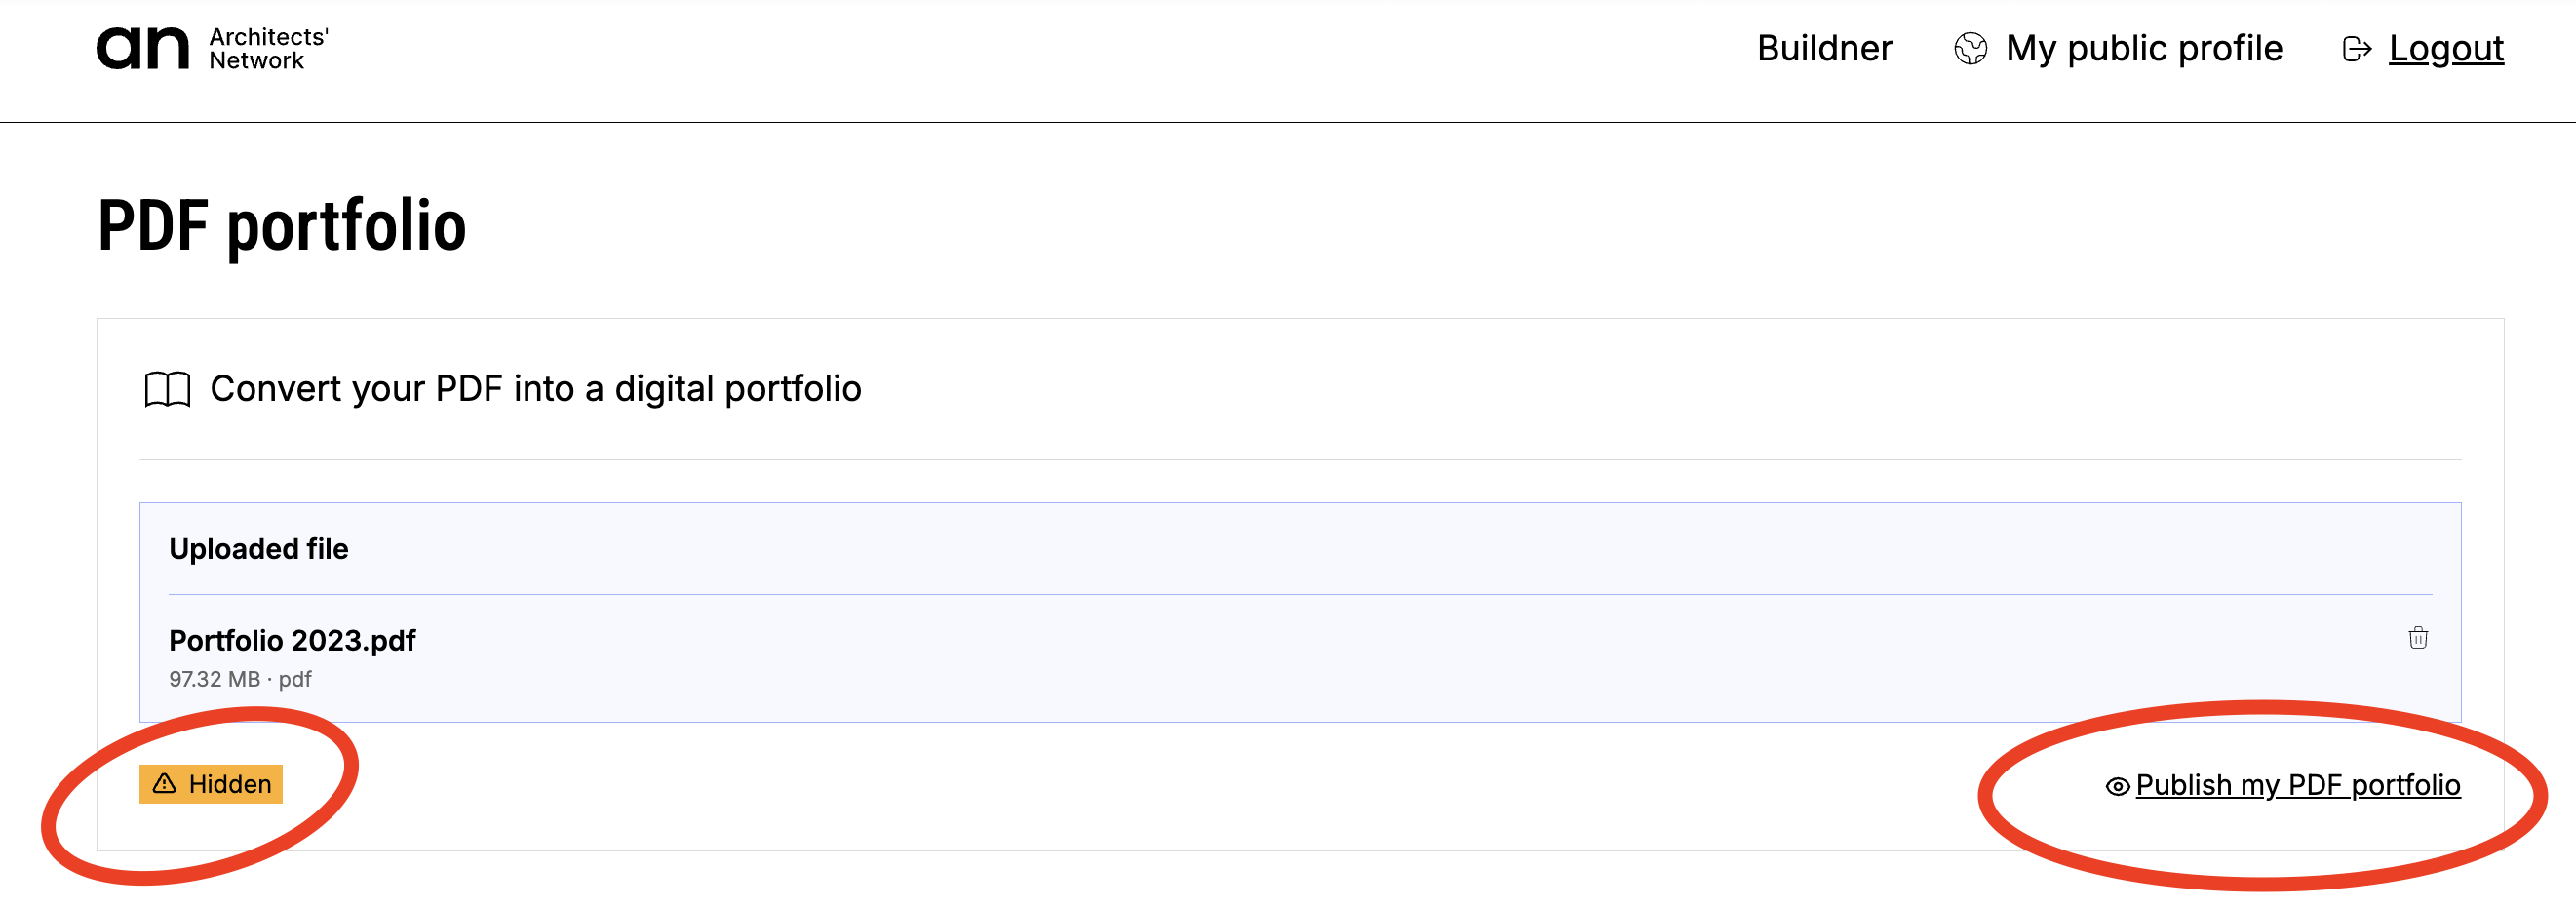Click the 'pdf' file type text
The image size is (2576, 909).
click(x=295, y=680)
